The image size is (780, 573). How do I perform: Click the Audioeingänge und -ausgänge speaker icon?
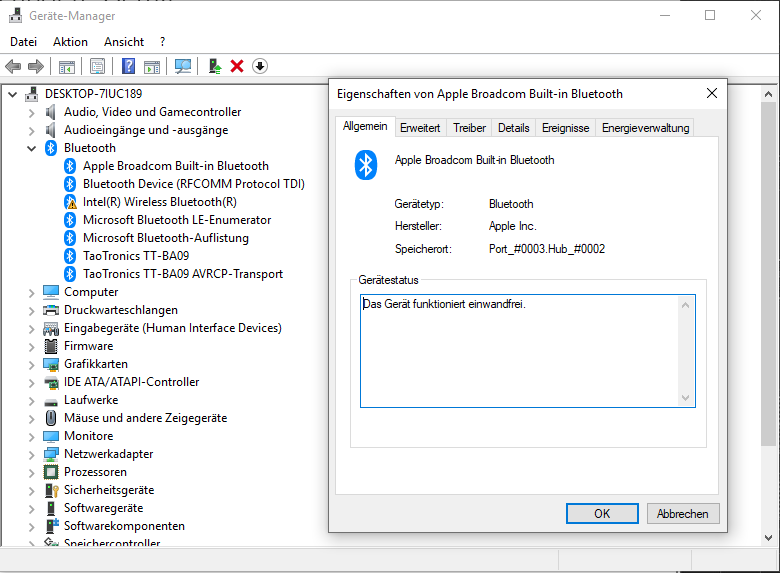point(50,130)
